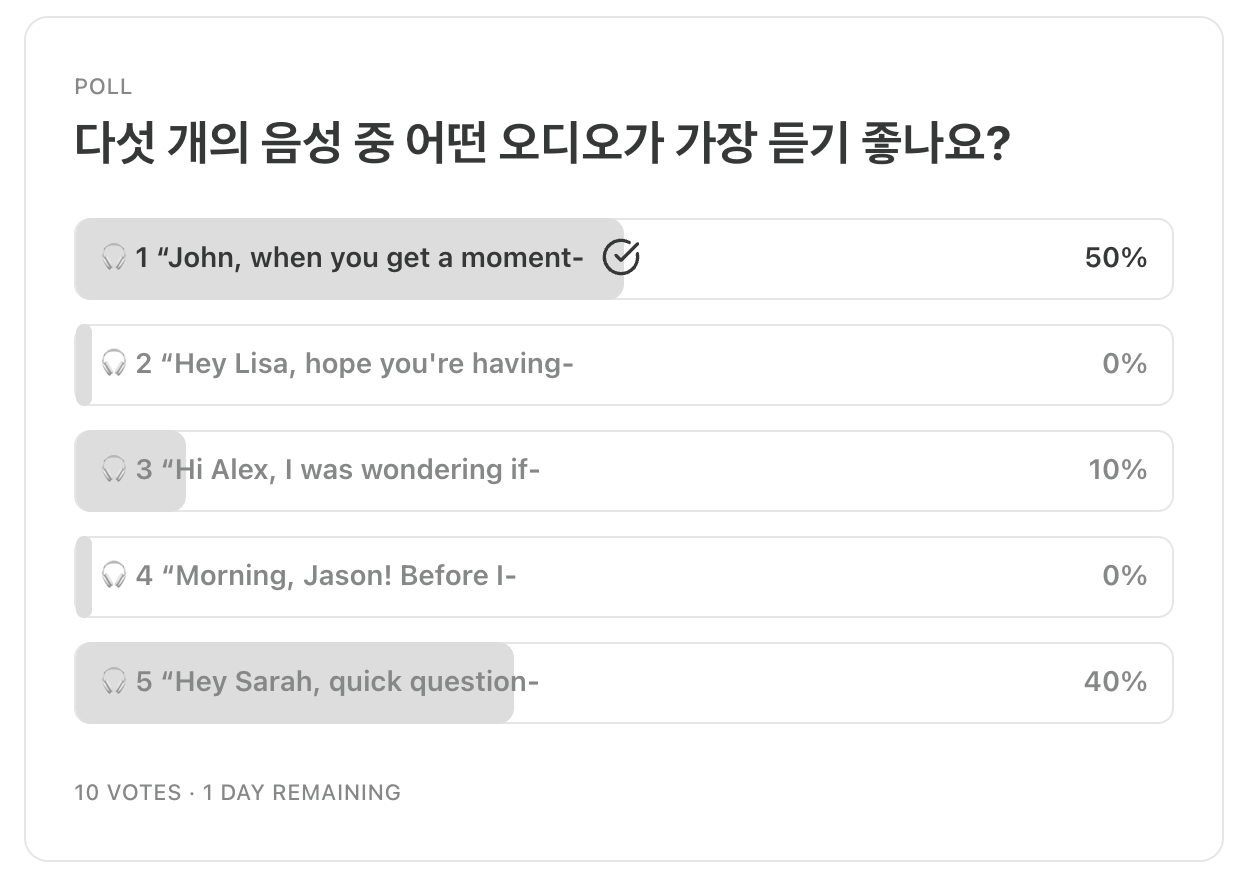Click the 40% result for the Sarah option

1115,682
